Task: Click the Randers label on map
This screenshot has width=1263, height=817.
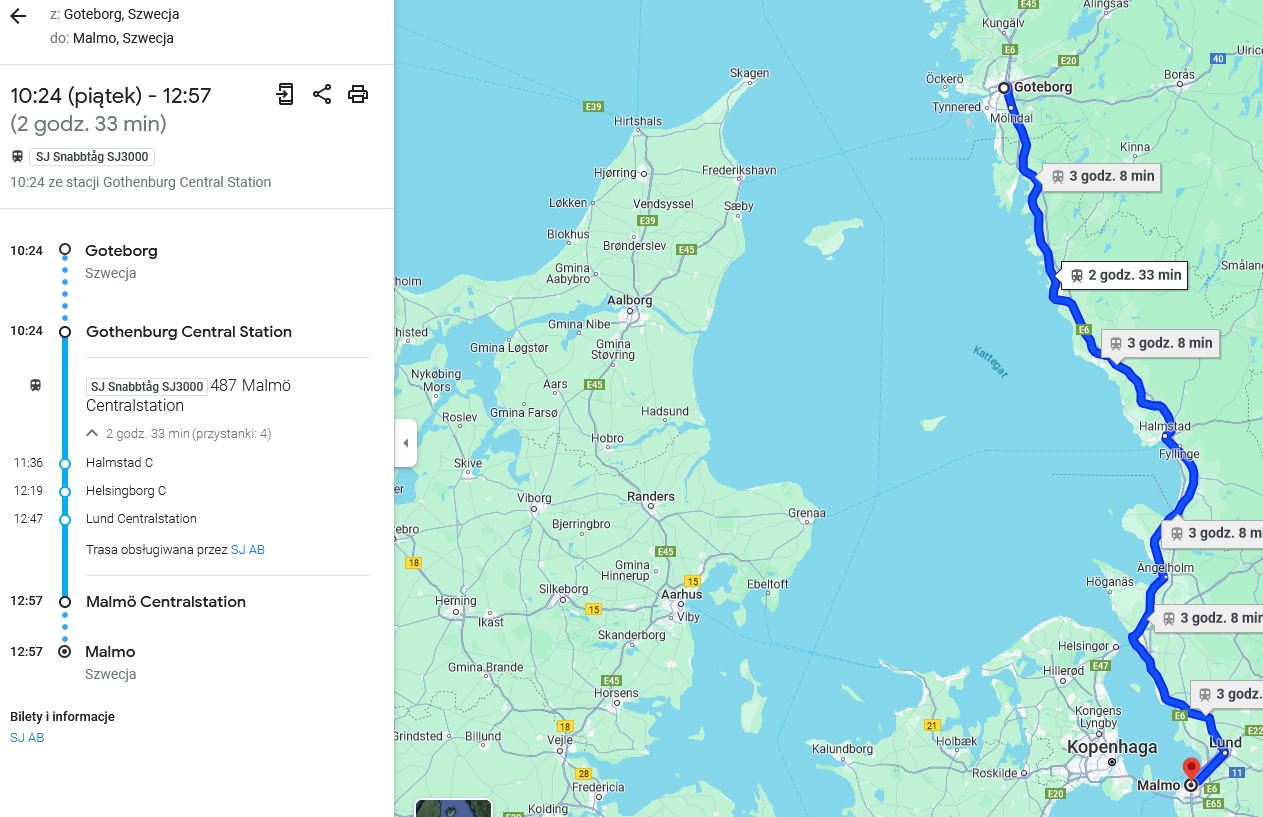Action: (x=651, y=497)
